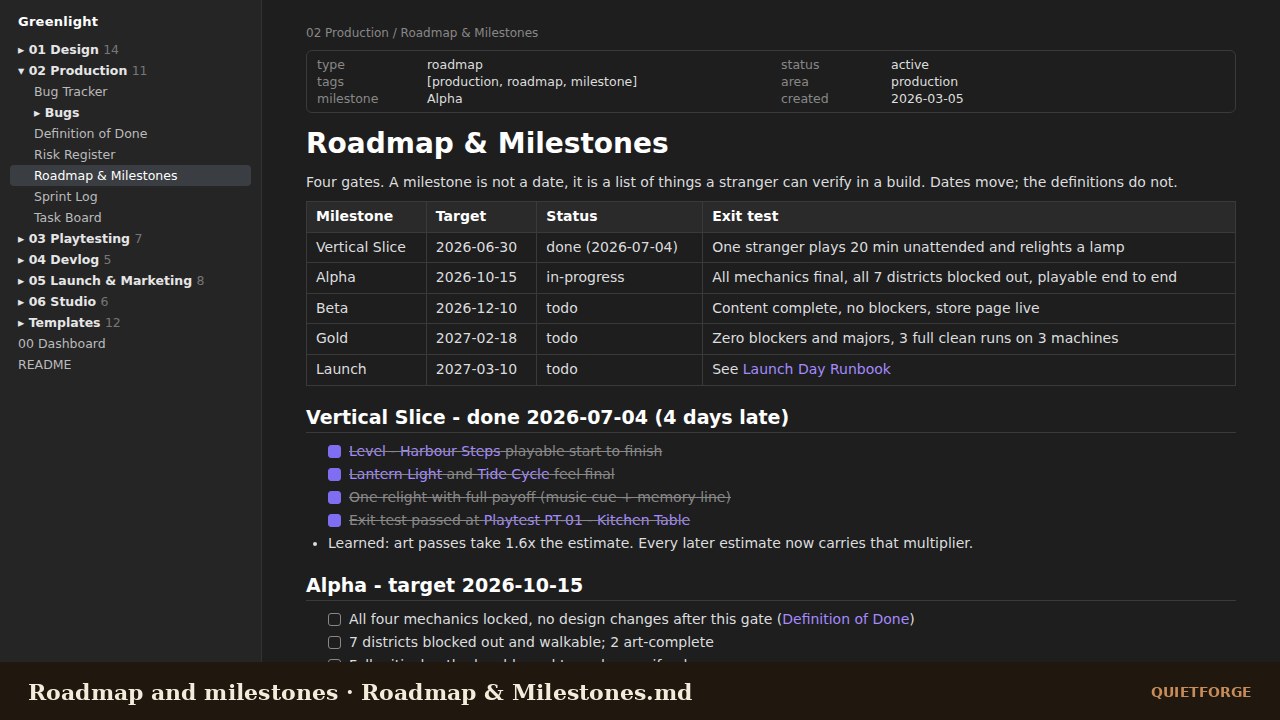Open the Bug Tracker note
The image size is (1280, 720).
point(70,92)
